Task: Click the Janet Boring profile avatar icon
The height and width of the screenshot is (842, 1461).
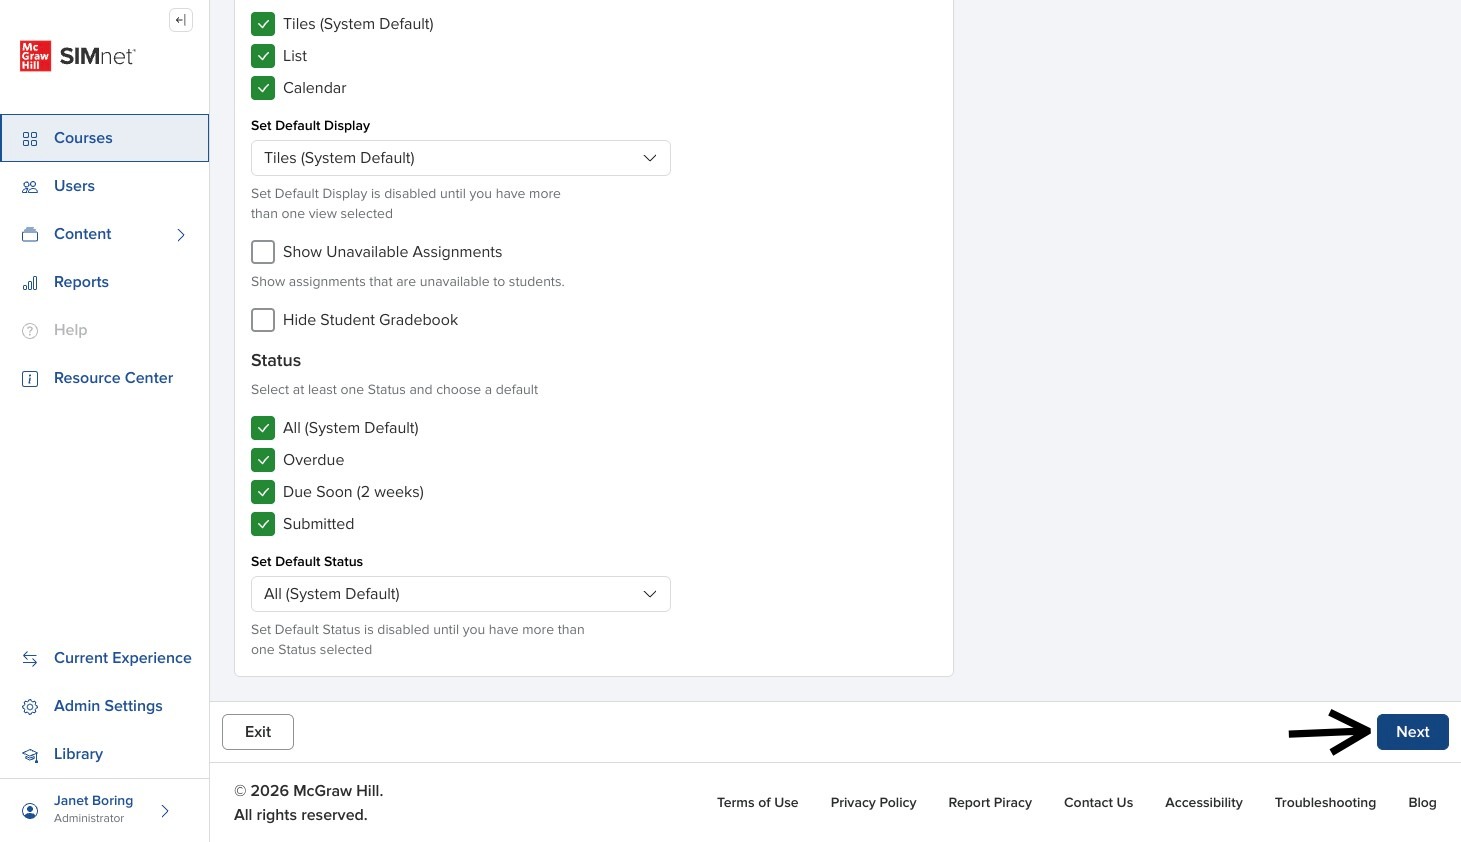Action: [x=30, y=811]
